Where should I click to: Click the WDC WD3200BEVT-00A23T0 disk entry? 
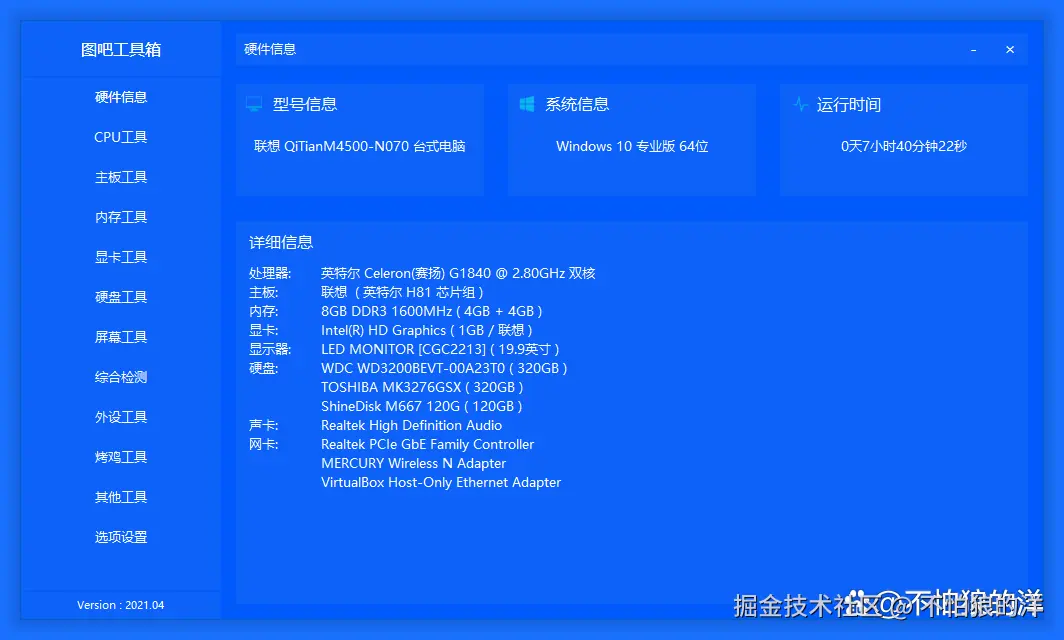click(444, 368)
